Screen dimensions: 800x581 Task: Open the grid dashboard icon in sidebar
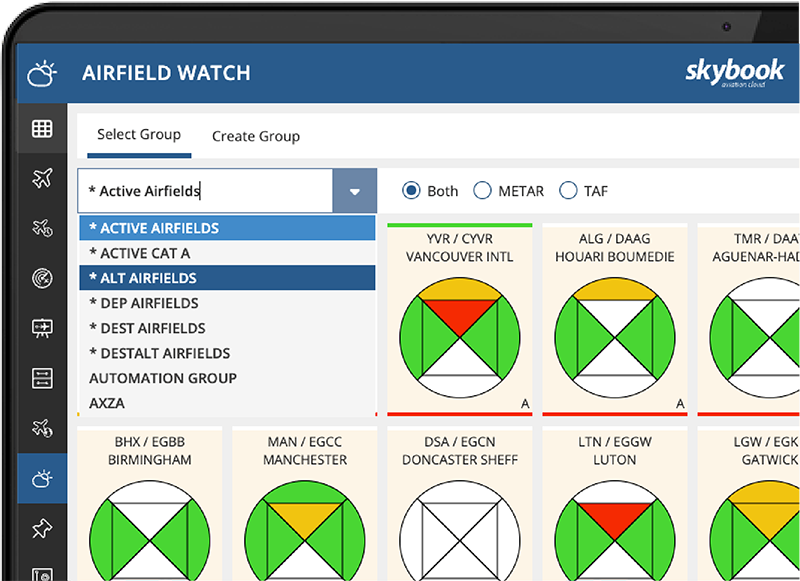(x=42, y=129)
